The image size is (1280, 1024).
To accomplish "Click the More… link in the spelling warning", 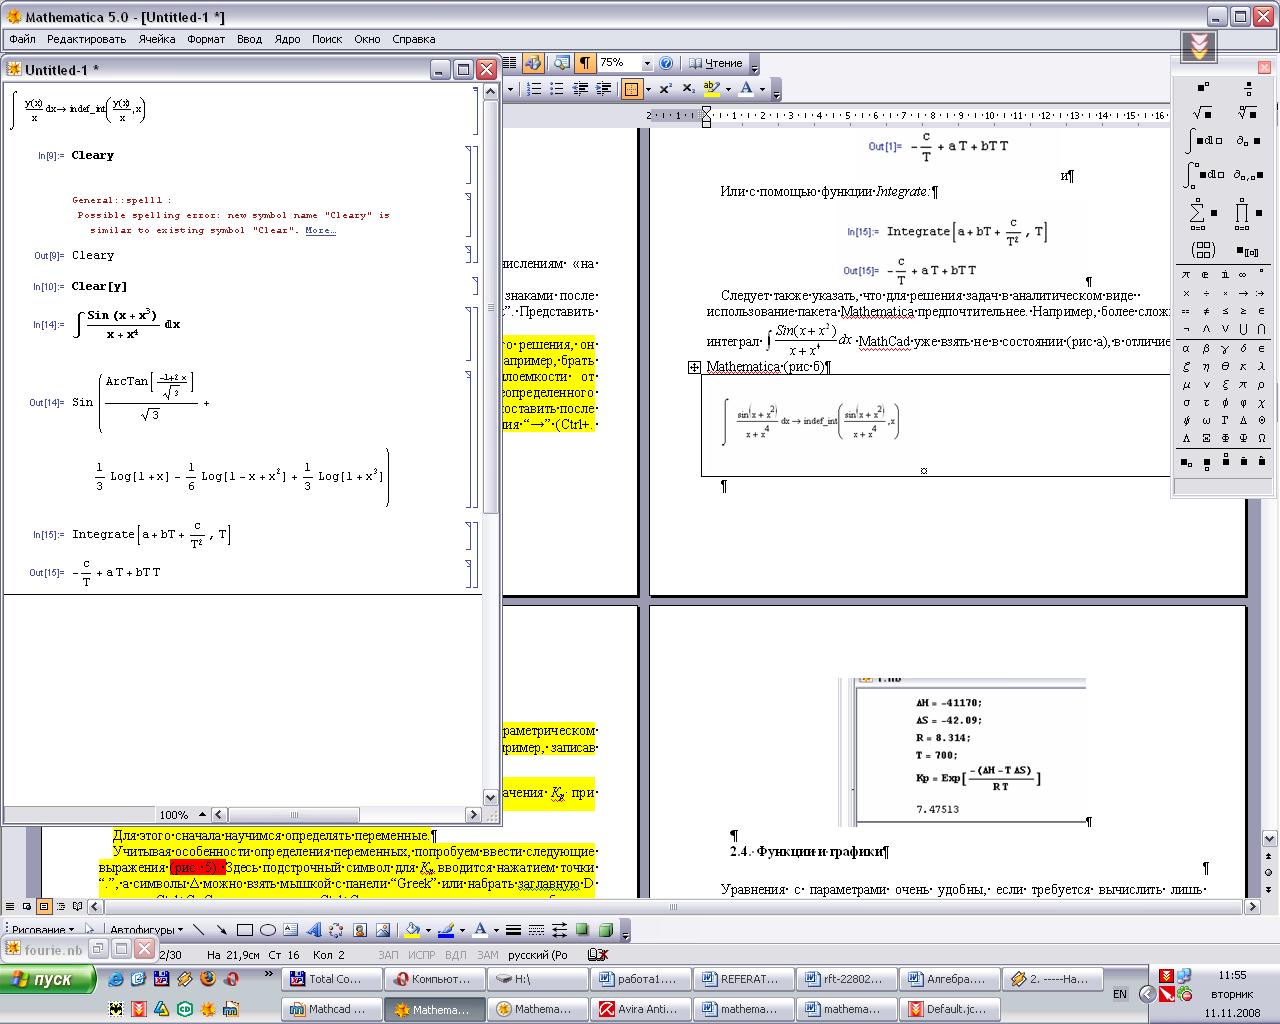I will (320, 230).
